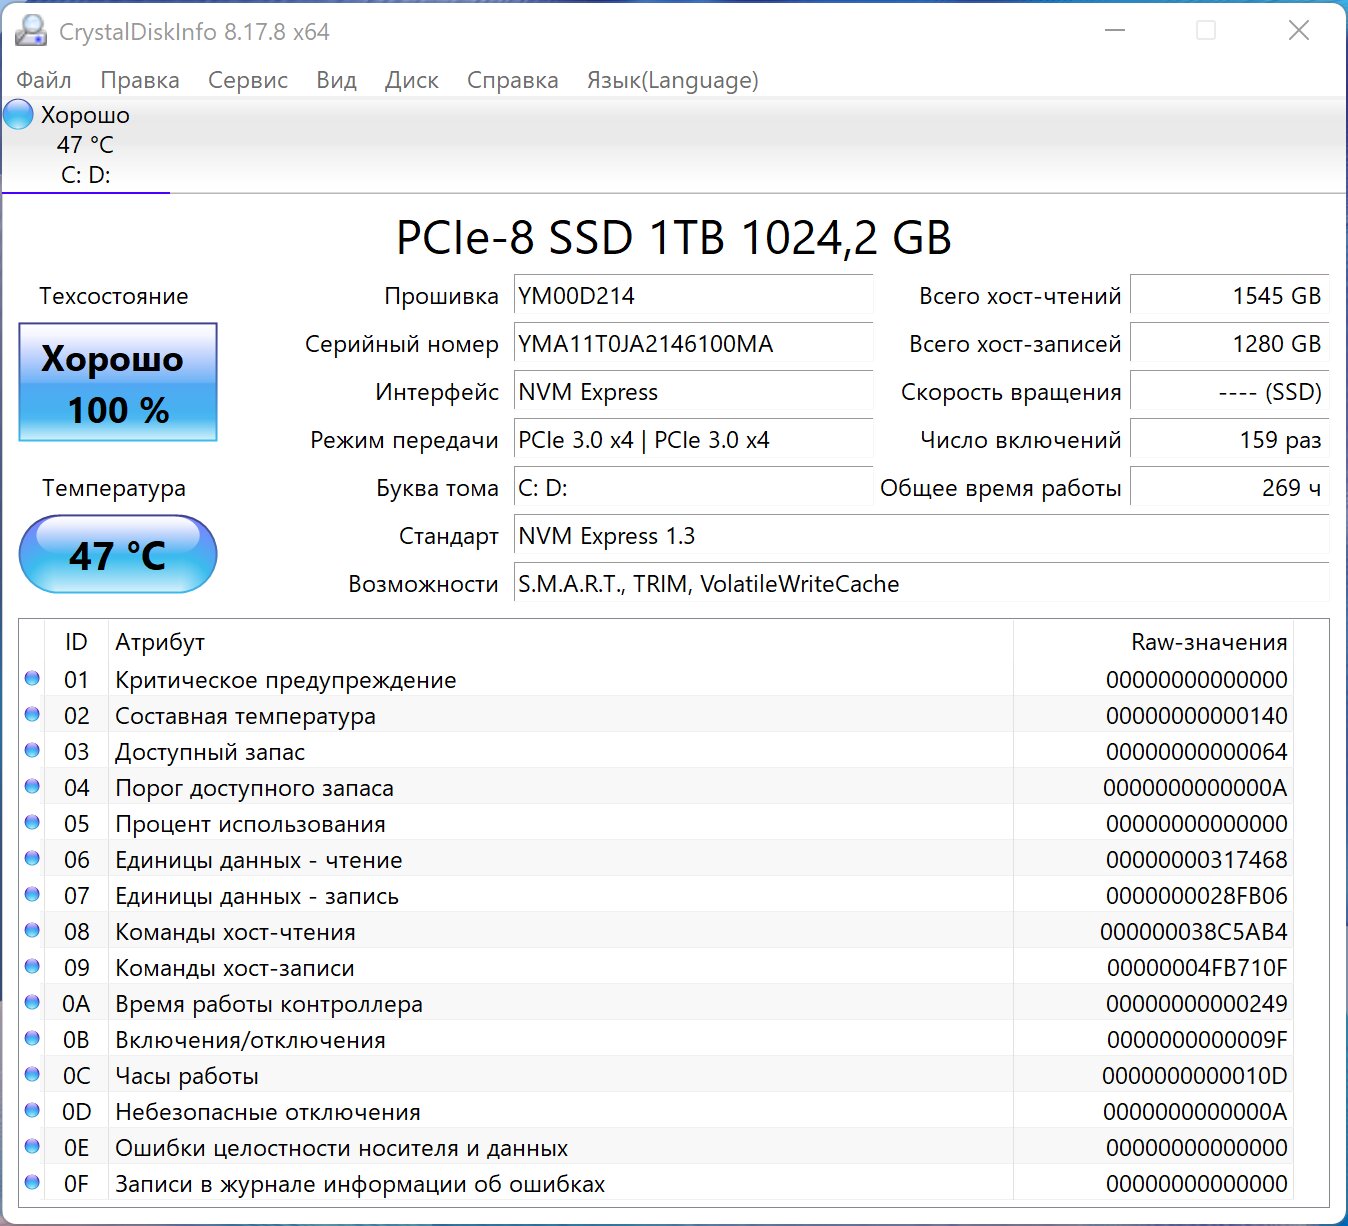The image size is (1348, 1226).
Task: Select row Записи в журнале информации об ошибках
Action: [x=656, y=1184]
